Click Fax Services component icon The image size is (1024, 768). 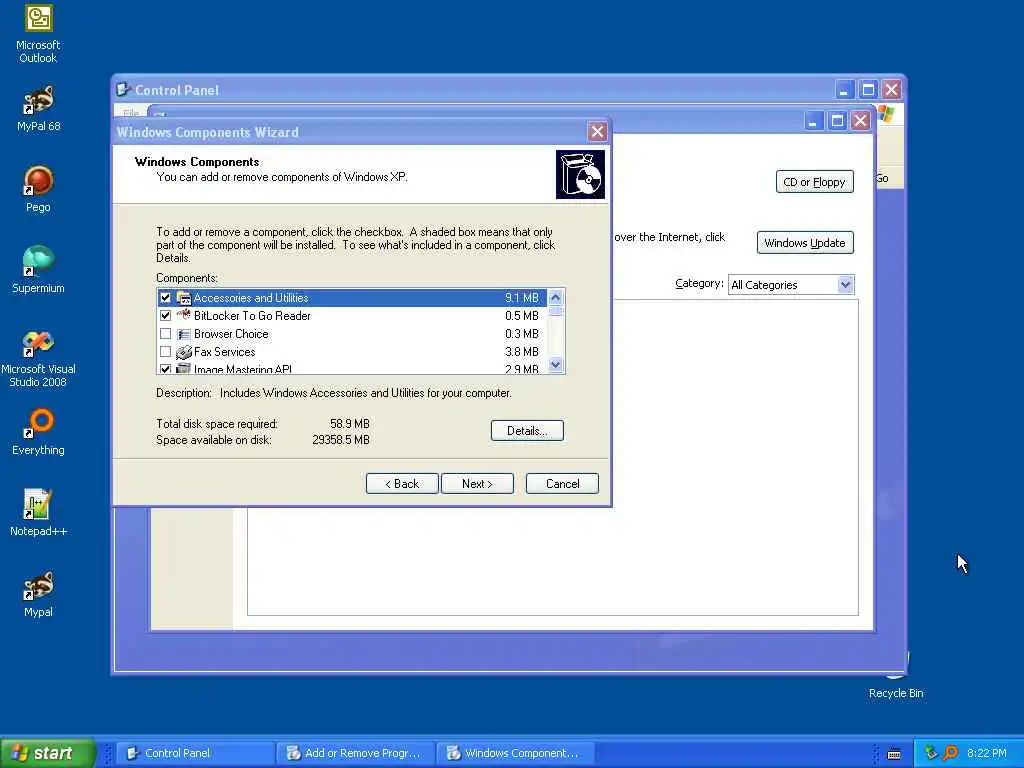point(184,352)
